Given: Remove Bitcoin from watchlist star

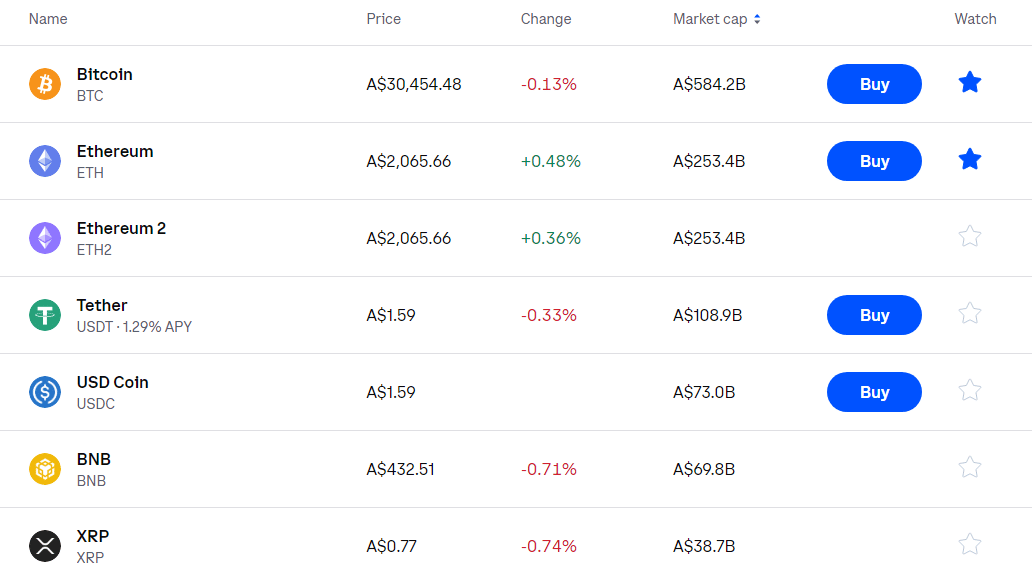Looking at the screenshot, I should point(969,83).
